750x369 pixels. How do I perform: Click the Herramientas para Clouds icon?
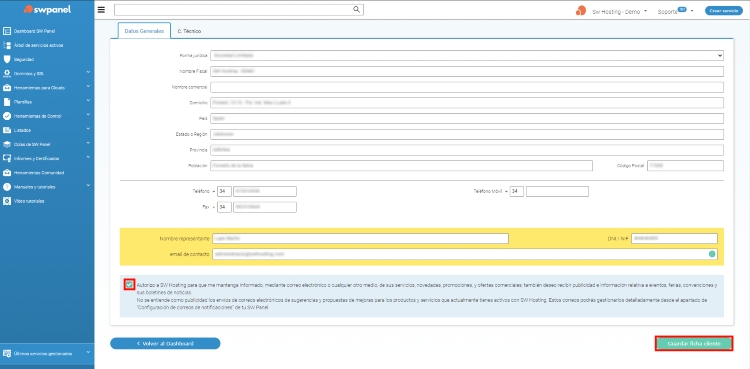click(x=7, y=88)
